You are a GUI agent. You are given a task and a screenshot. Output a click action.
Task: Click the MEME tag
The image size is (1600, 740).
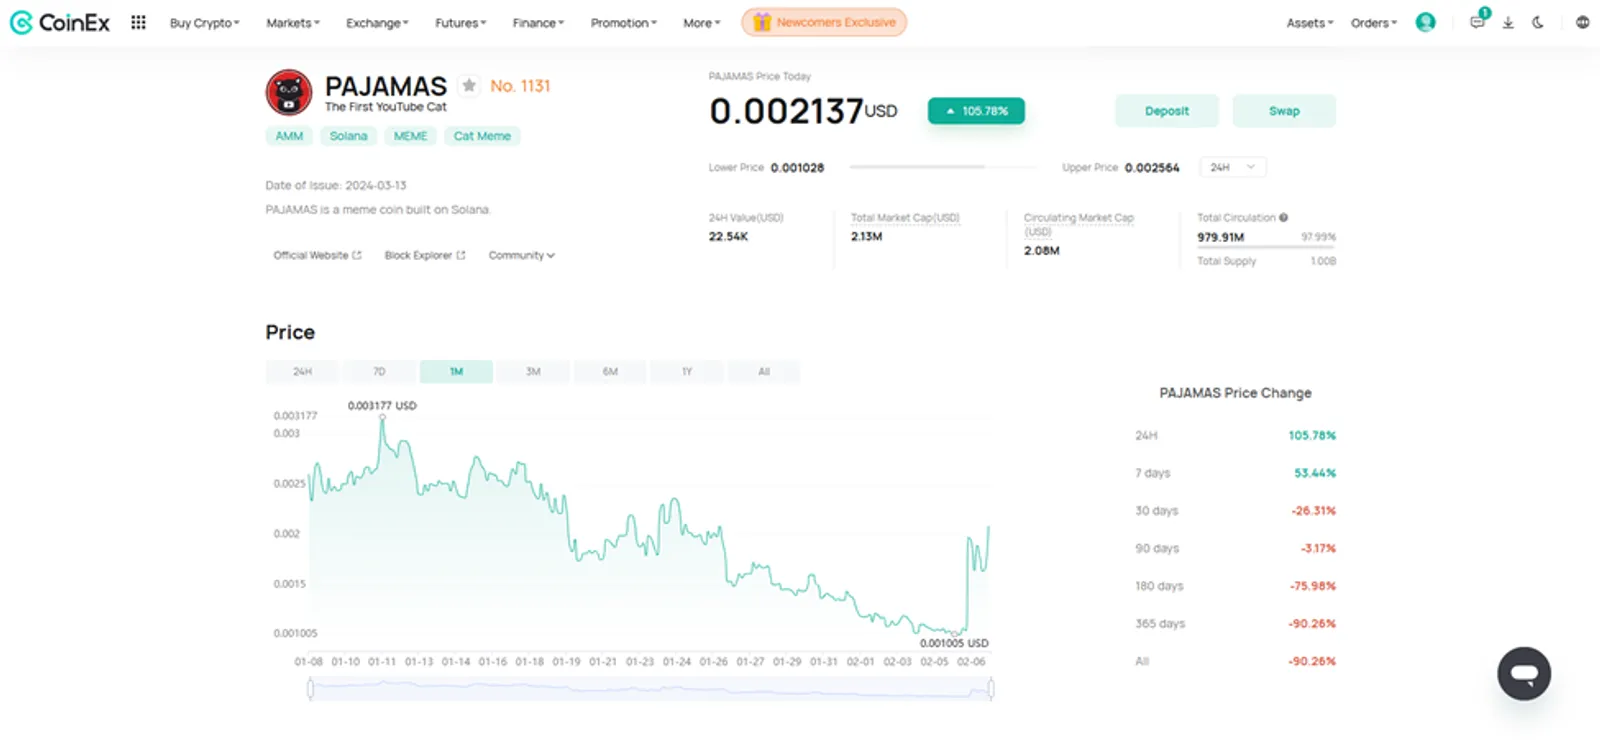point(410,136)
